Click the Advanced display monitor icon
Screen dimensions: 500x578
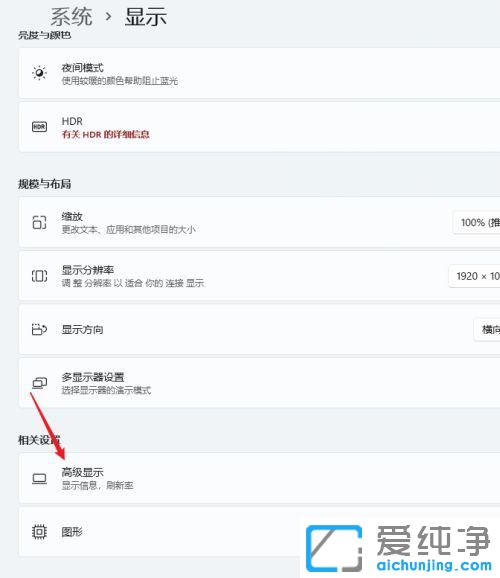pos(39,478)
